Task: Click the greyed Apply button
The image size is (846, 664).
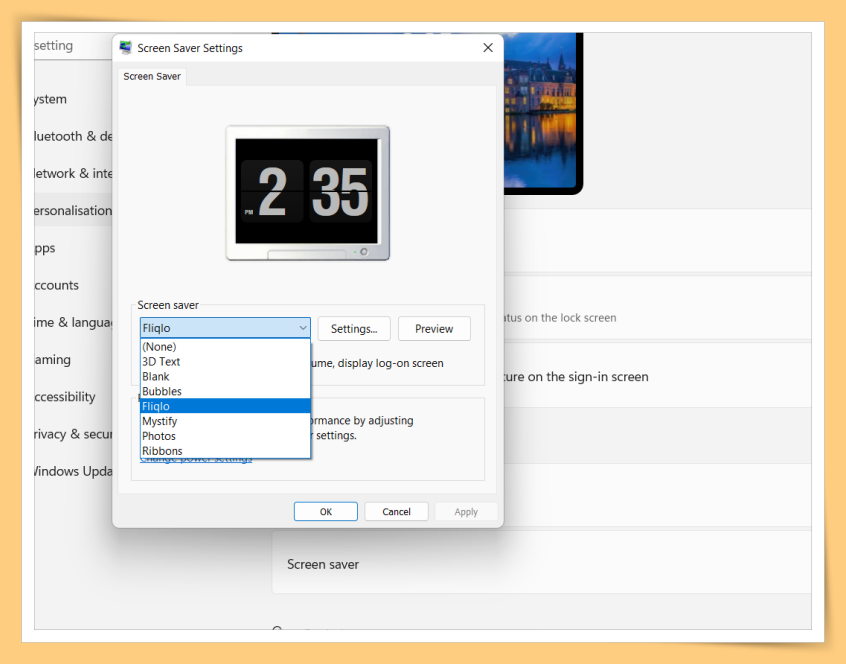Action: click(x=466, y=511)
